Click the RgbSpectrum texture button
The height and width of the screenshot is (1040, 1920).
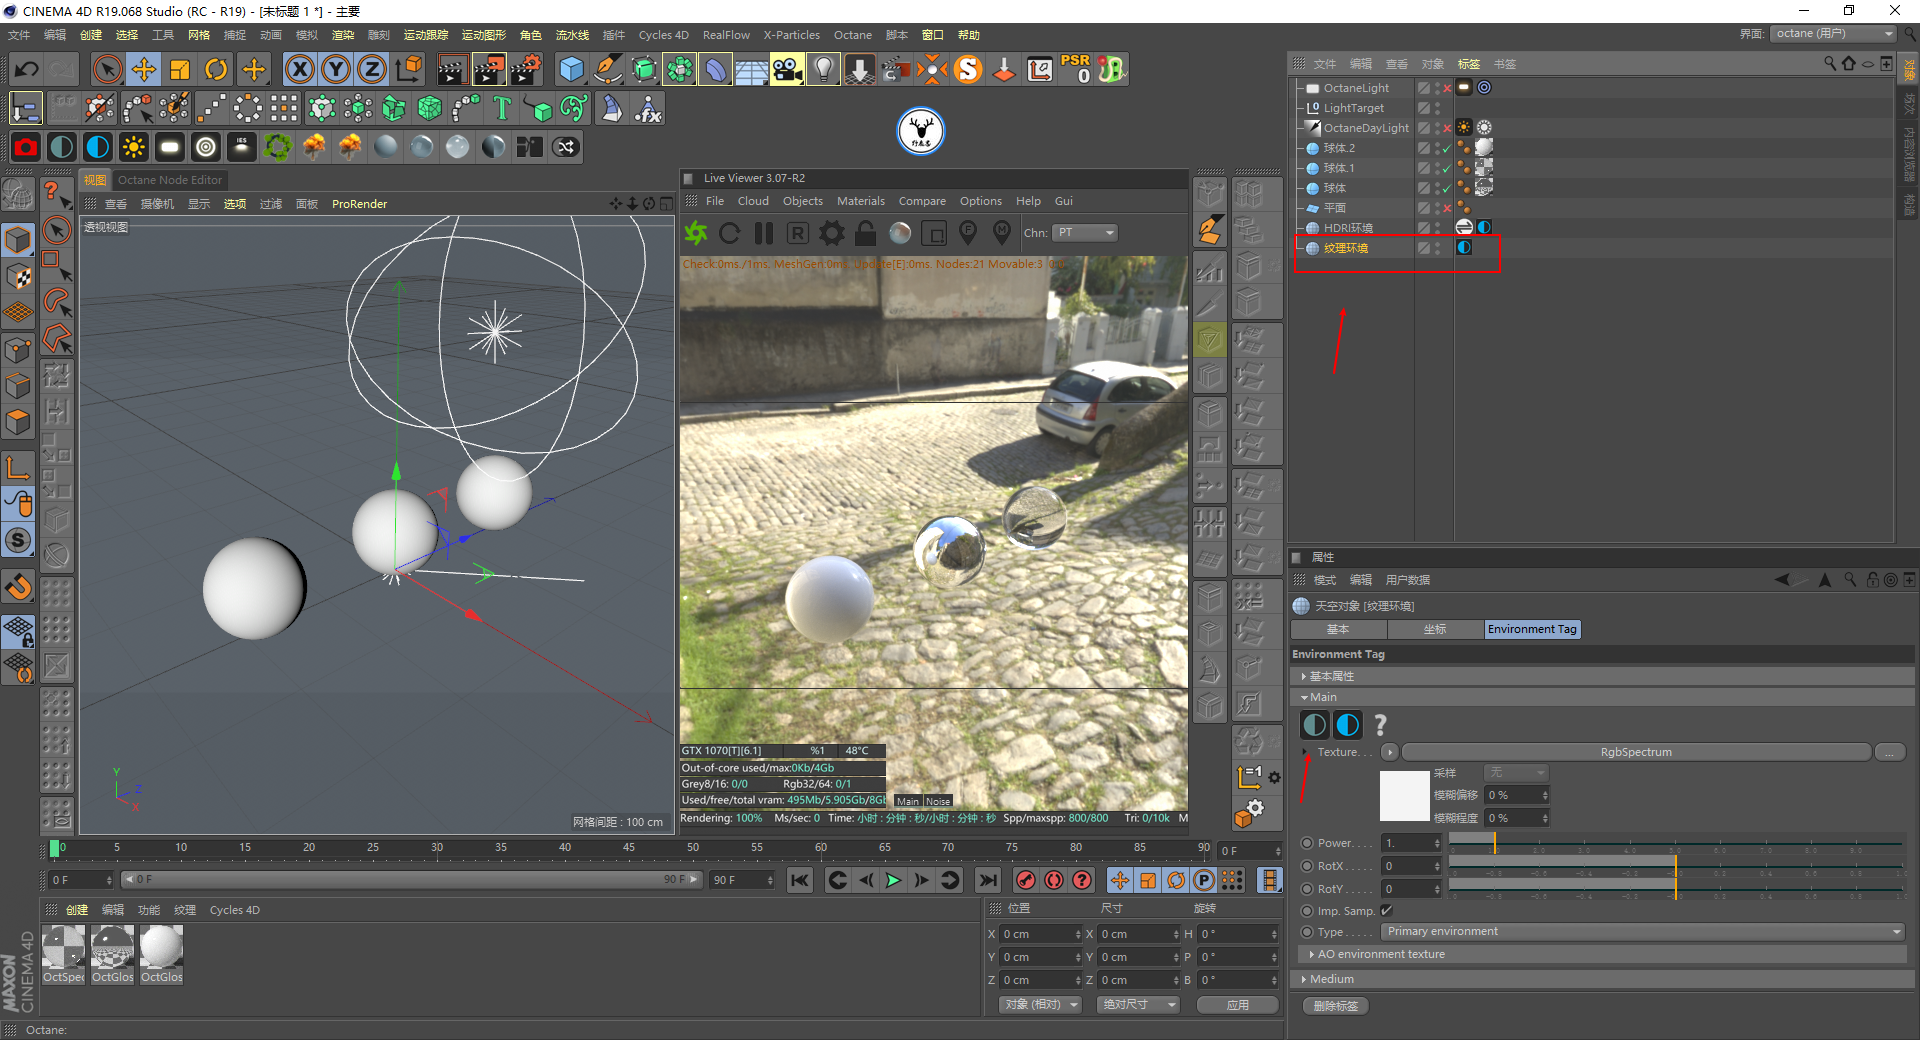1636,753
